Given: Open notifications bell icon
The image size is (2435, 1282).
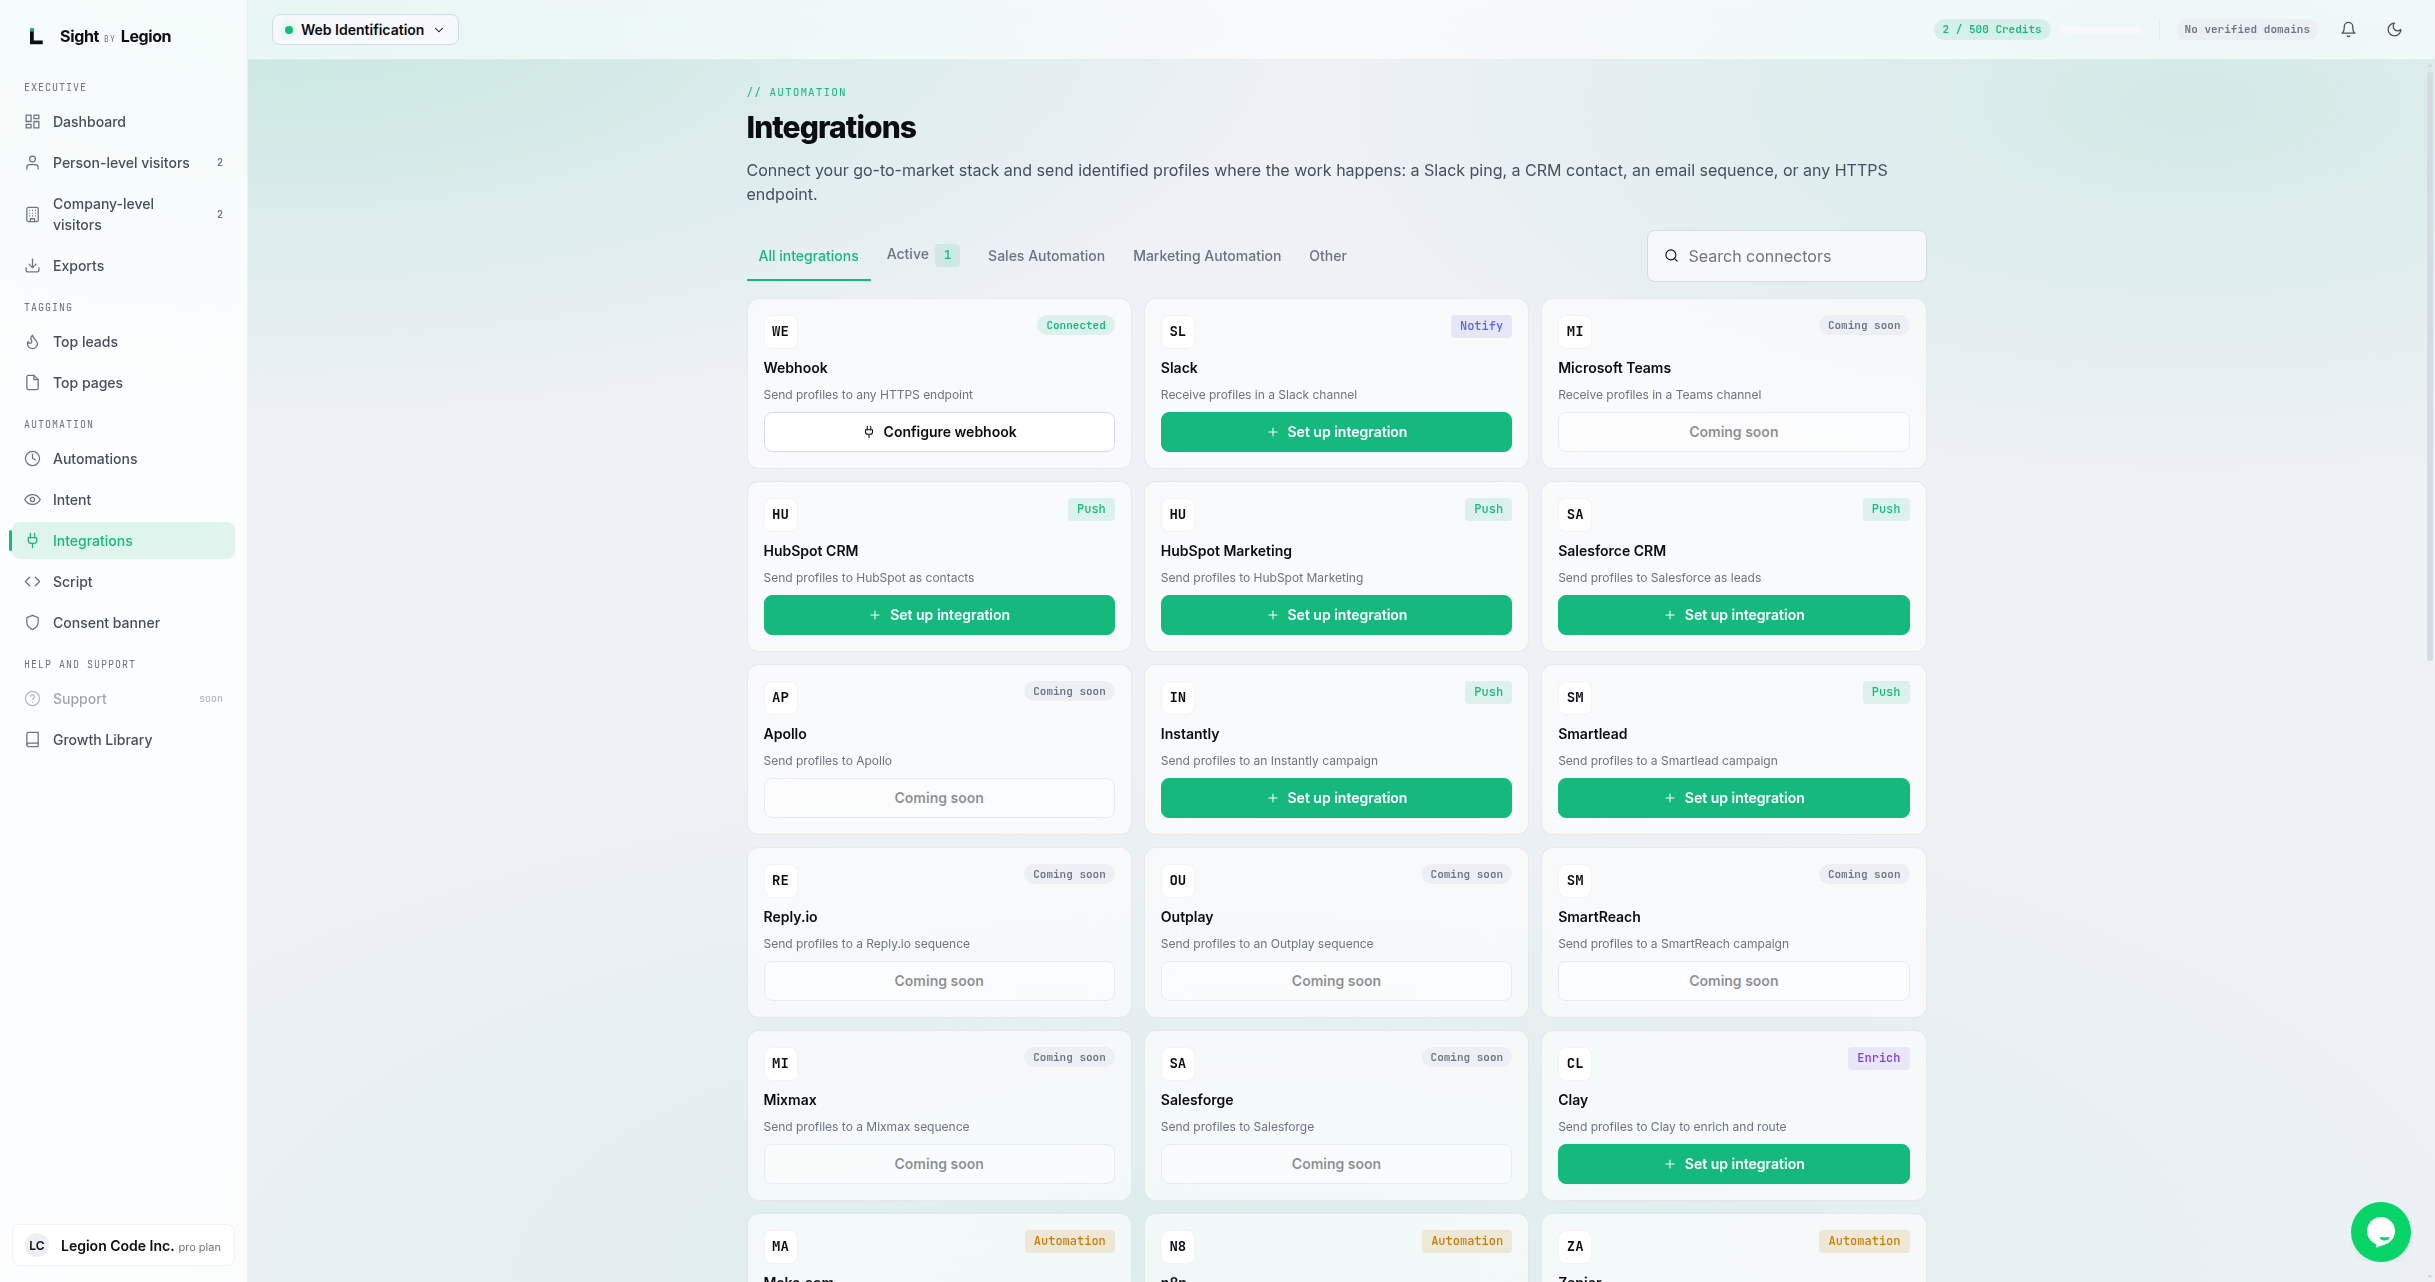Looking at the screenshot, I should 2348,30.
